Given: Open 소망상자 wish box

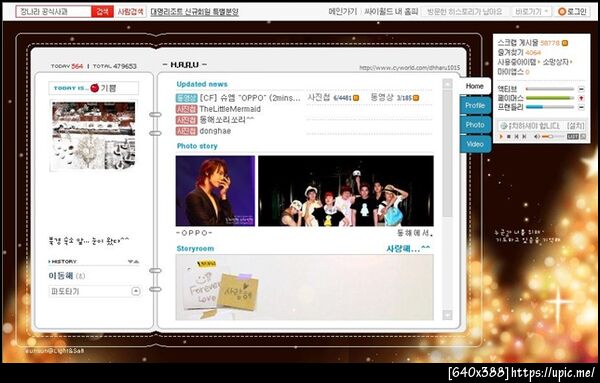Looking at the screenshot, I should click(556, 62).
